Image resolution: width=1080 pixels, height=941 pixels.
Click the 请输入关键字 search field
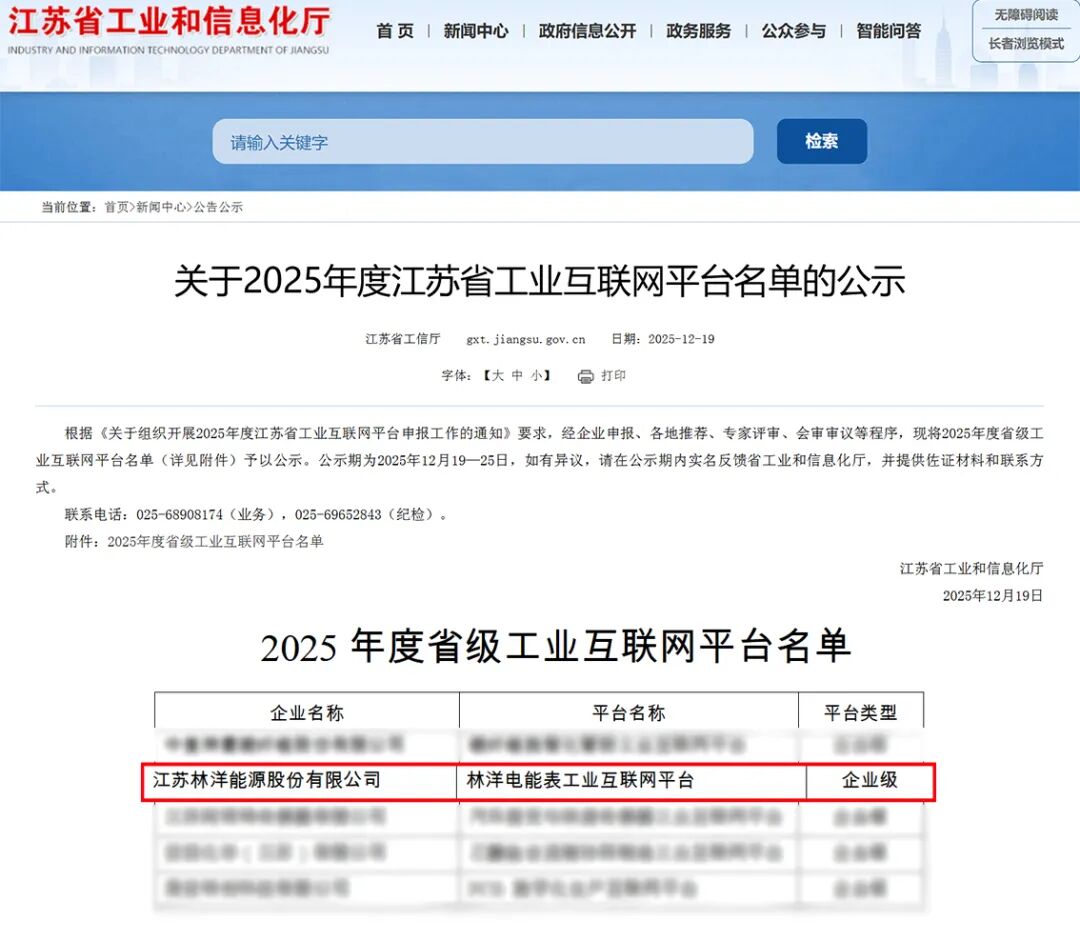[482, 142]
